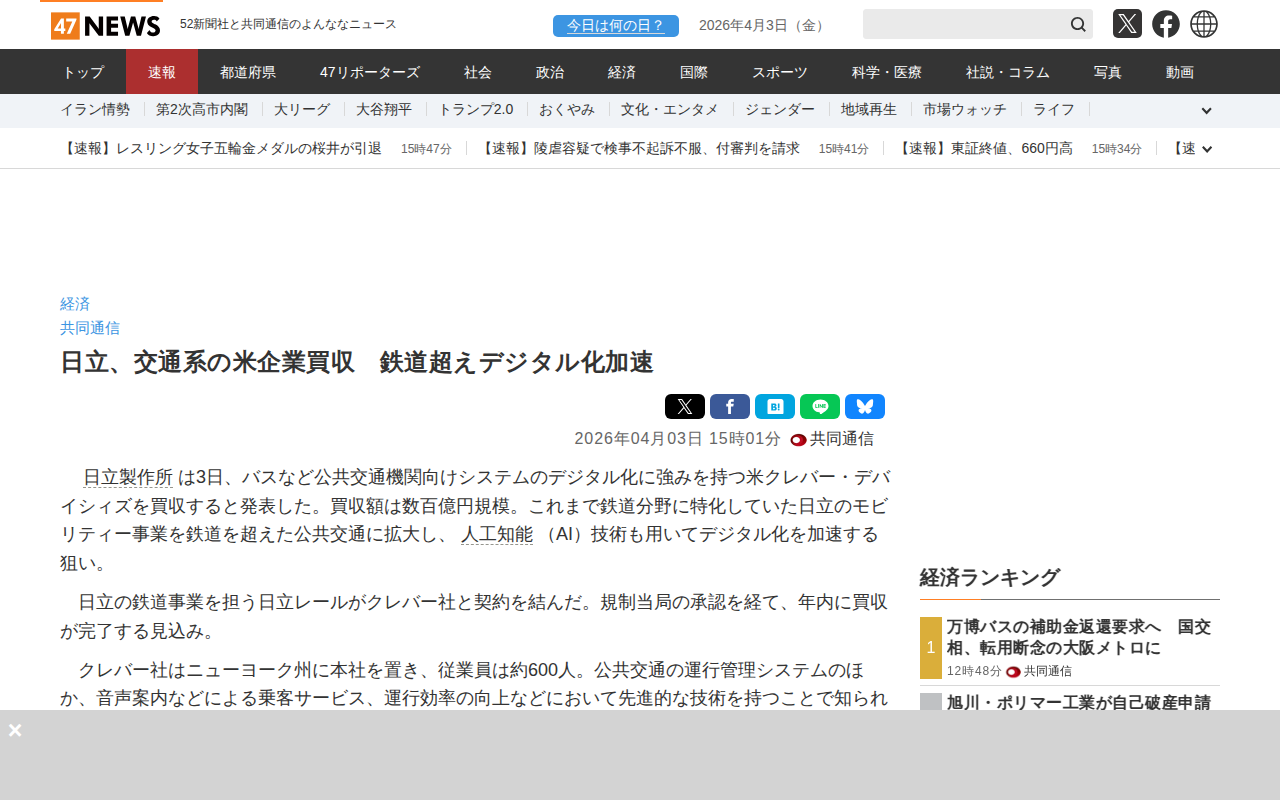Image resolution: width=1280 pixels, height=800 pixels.
Task: Open the 文化・エンタメ topic link
Action: coord(670,110)
